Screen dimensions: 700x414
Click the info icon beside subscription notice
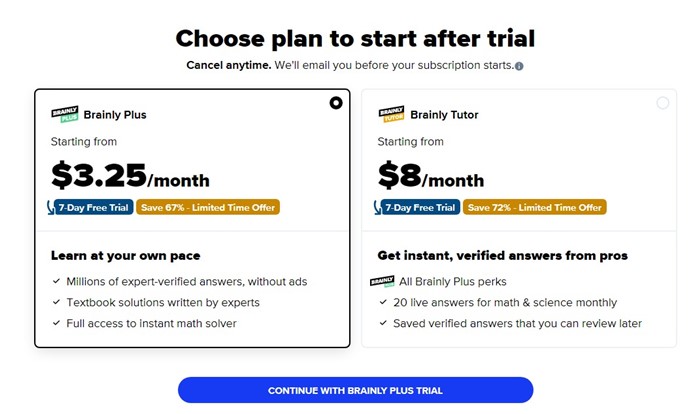[519, 66]
